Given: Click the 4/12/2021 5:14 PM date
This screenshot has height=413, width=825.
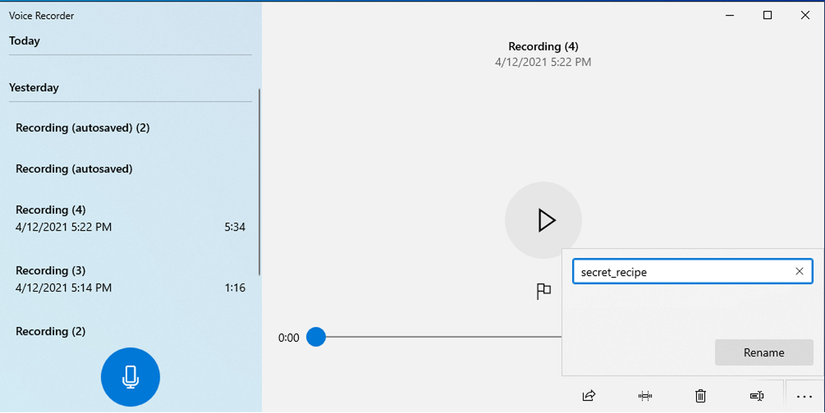Looking at the screenshot, I should click(64, 288).
